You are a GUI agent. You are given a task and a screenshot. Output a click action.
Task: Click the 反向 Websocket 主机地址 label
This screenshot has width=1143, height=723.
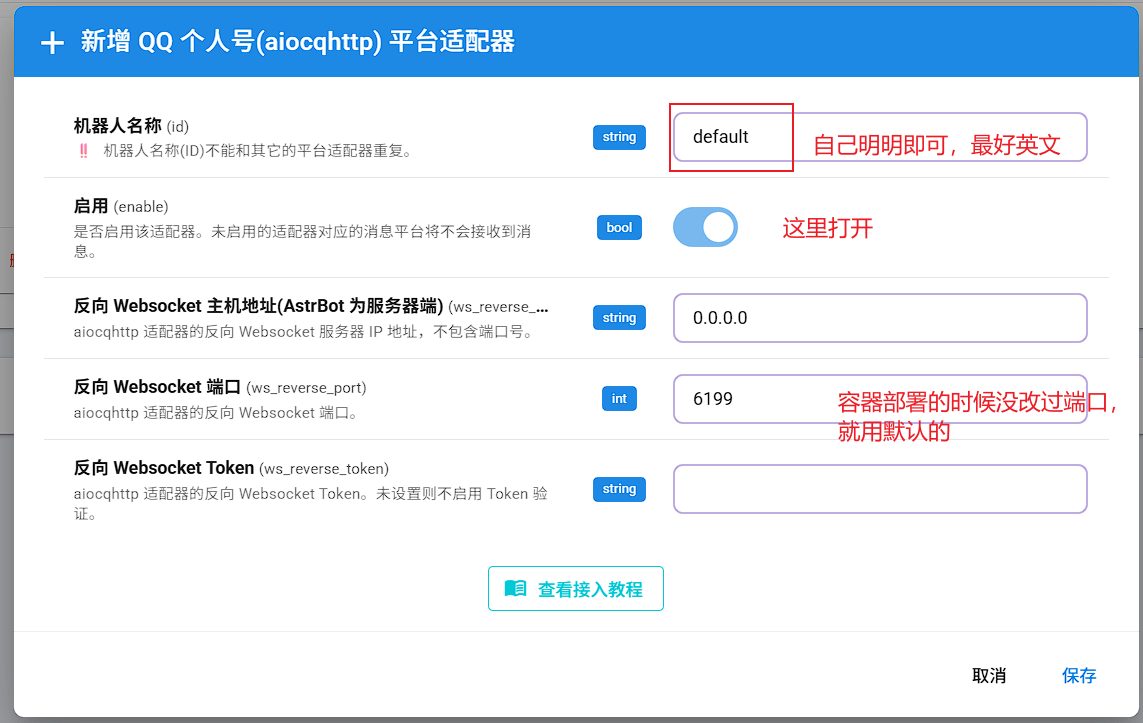[x=311, y=306]
